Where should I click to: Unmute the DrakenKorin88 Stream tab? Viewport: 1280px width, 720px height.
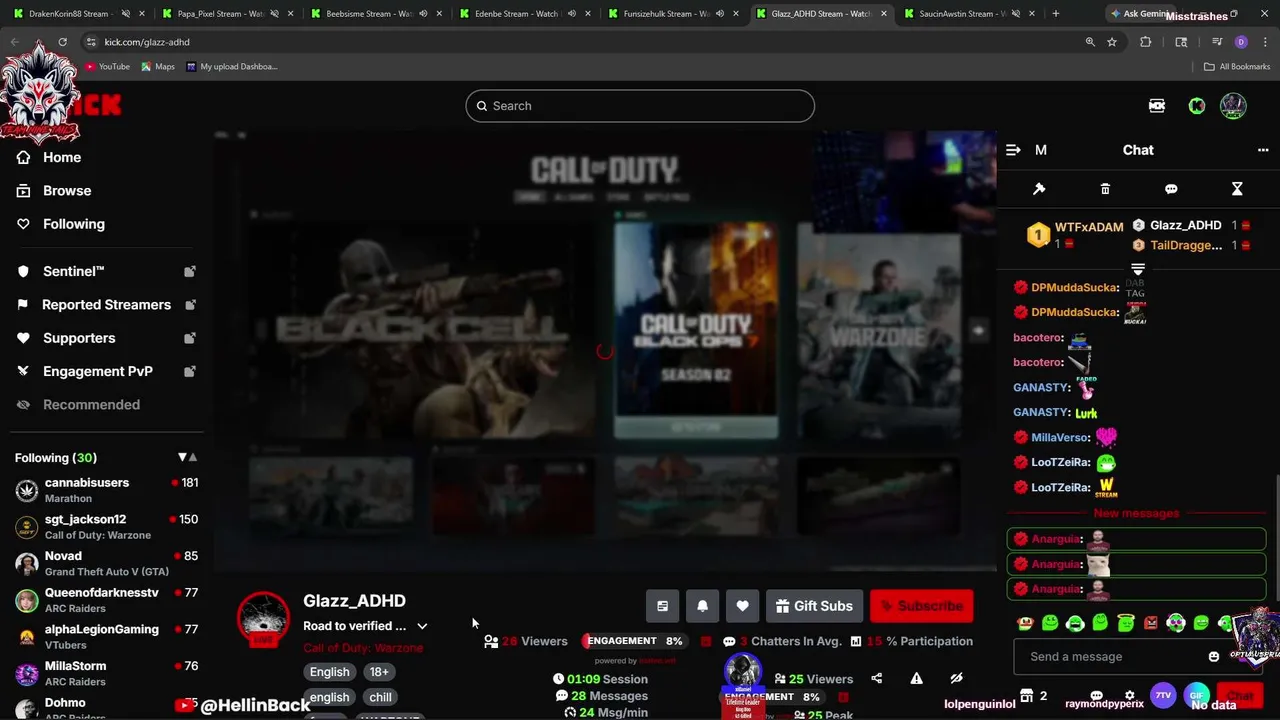point(126,14)
